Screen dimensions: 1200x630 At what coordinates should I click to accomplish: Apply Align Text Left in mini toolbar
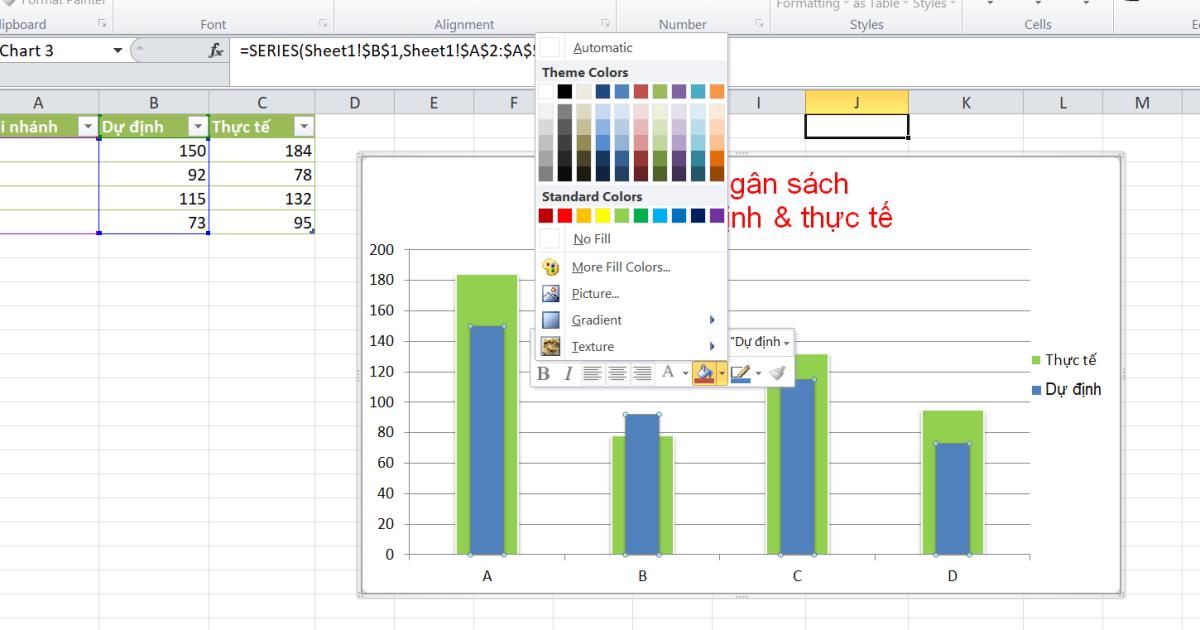click(x=592, y=373)
